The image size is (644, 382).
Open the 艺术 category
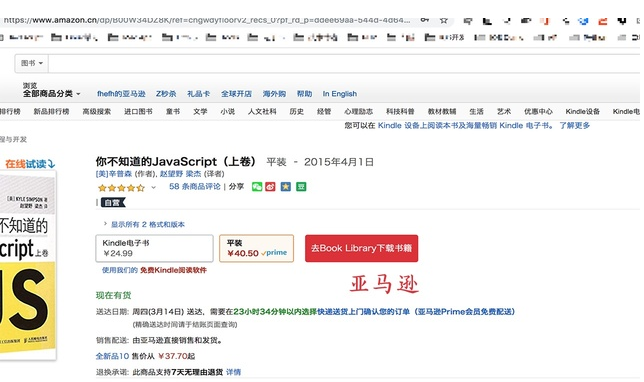point(504,111)
